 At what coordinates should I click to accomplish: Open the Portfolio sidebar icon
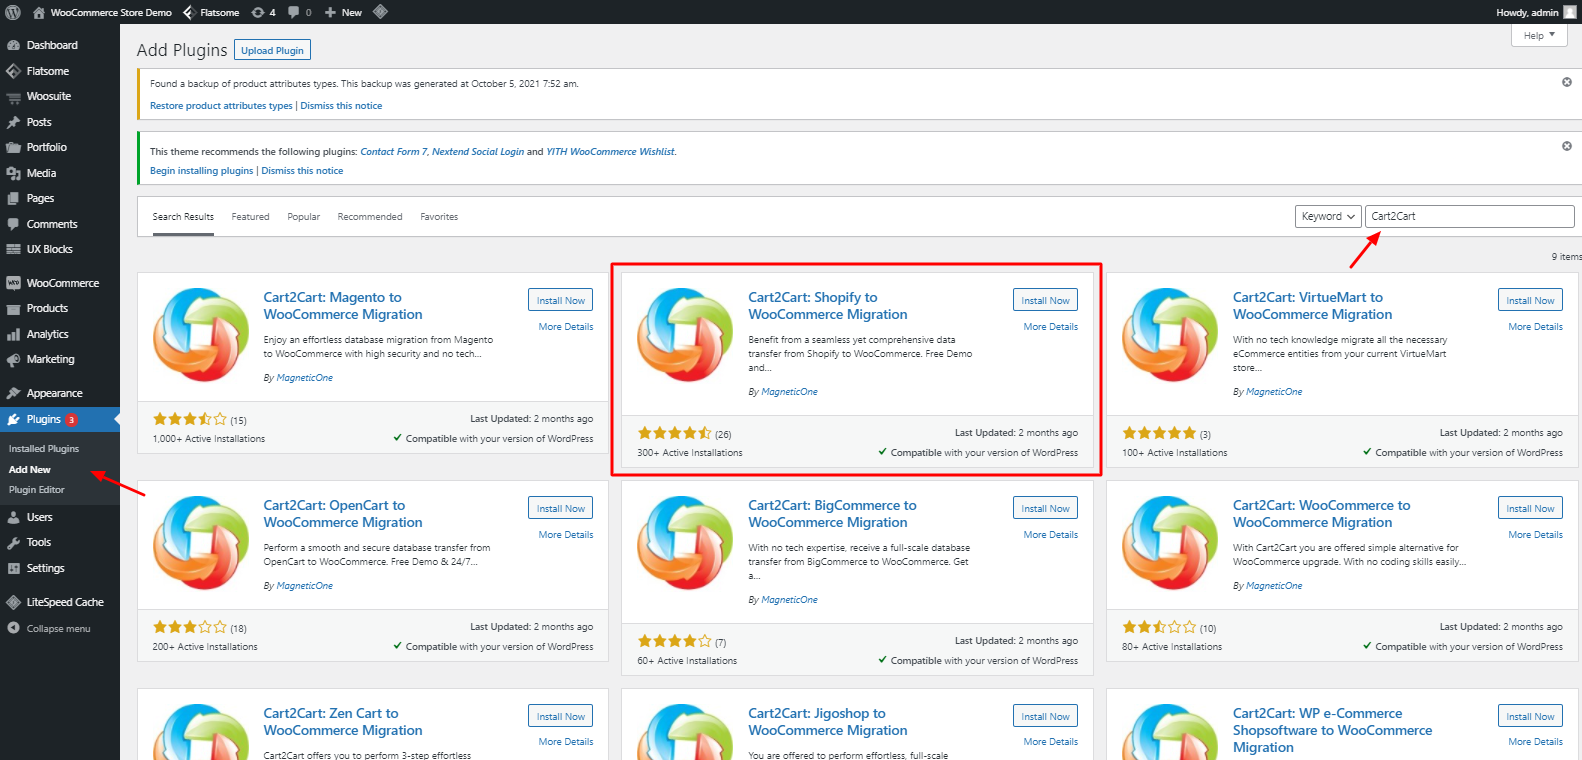[x=14, y=147]
